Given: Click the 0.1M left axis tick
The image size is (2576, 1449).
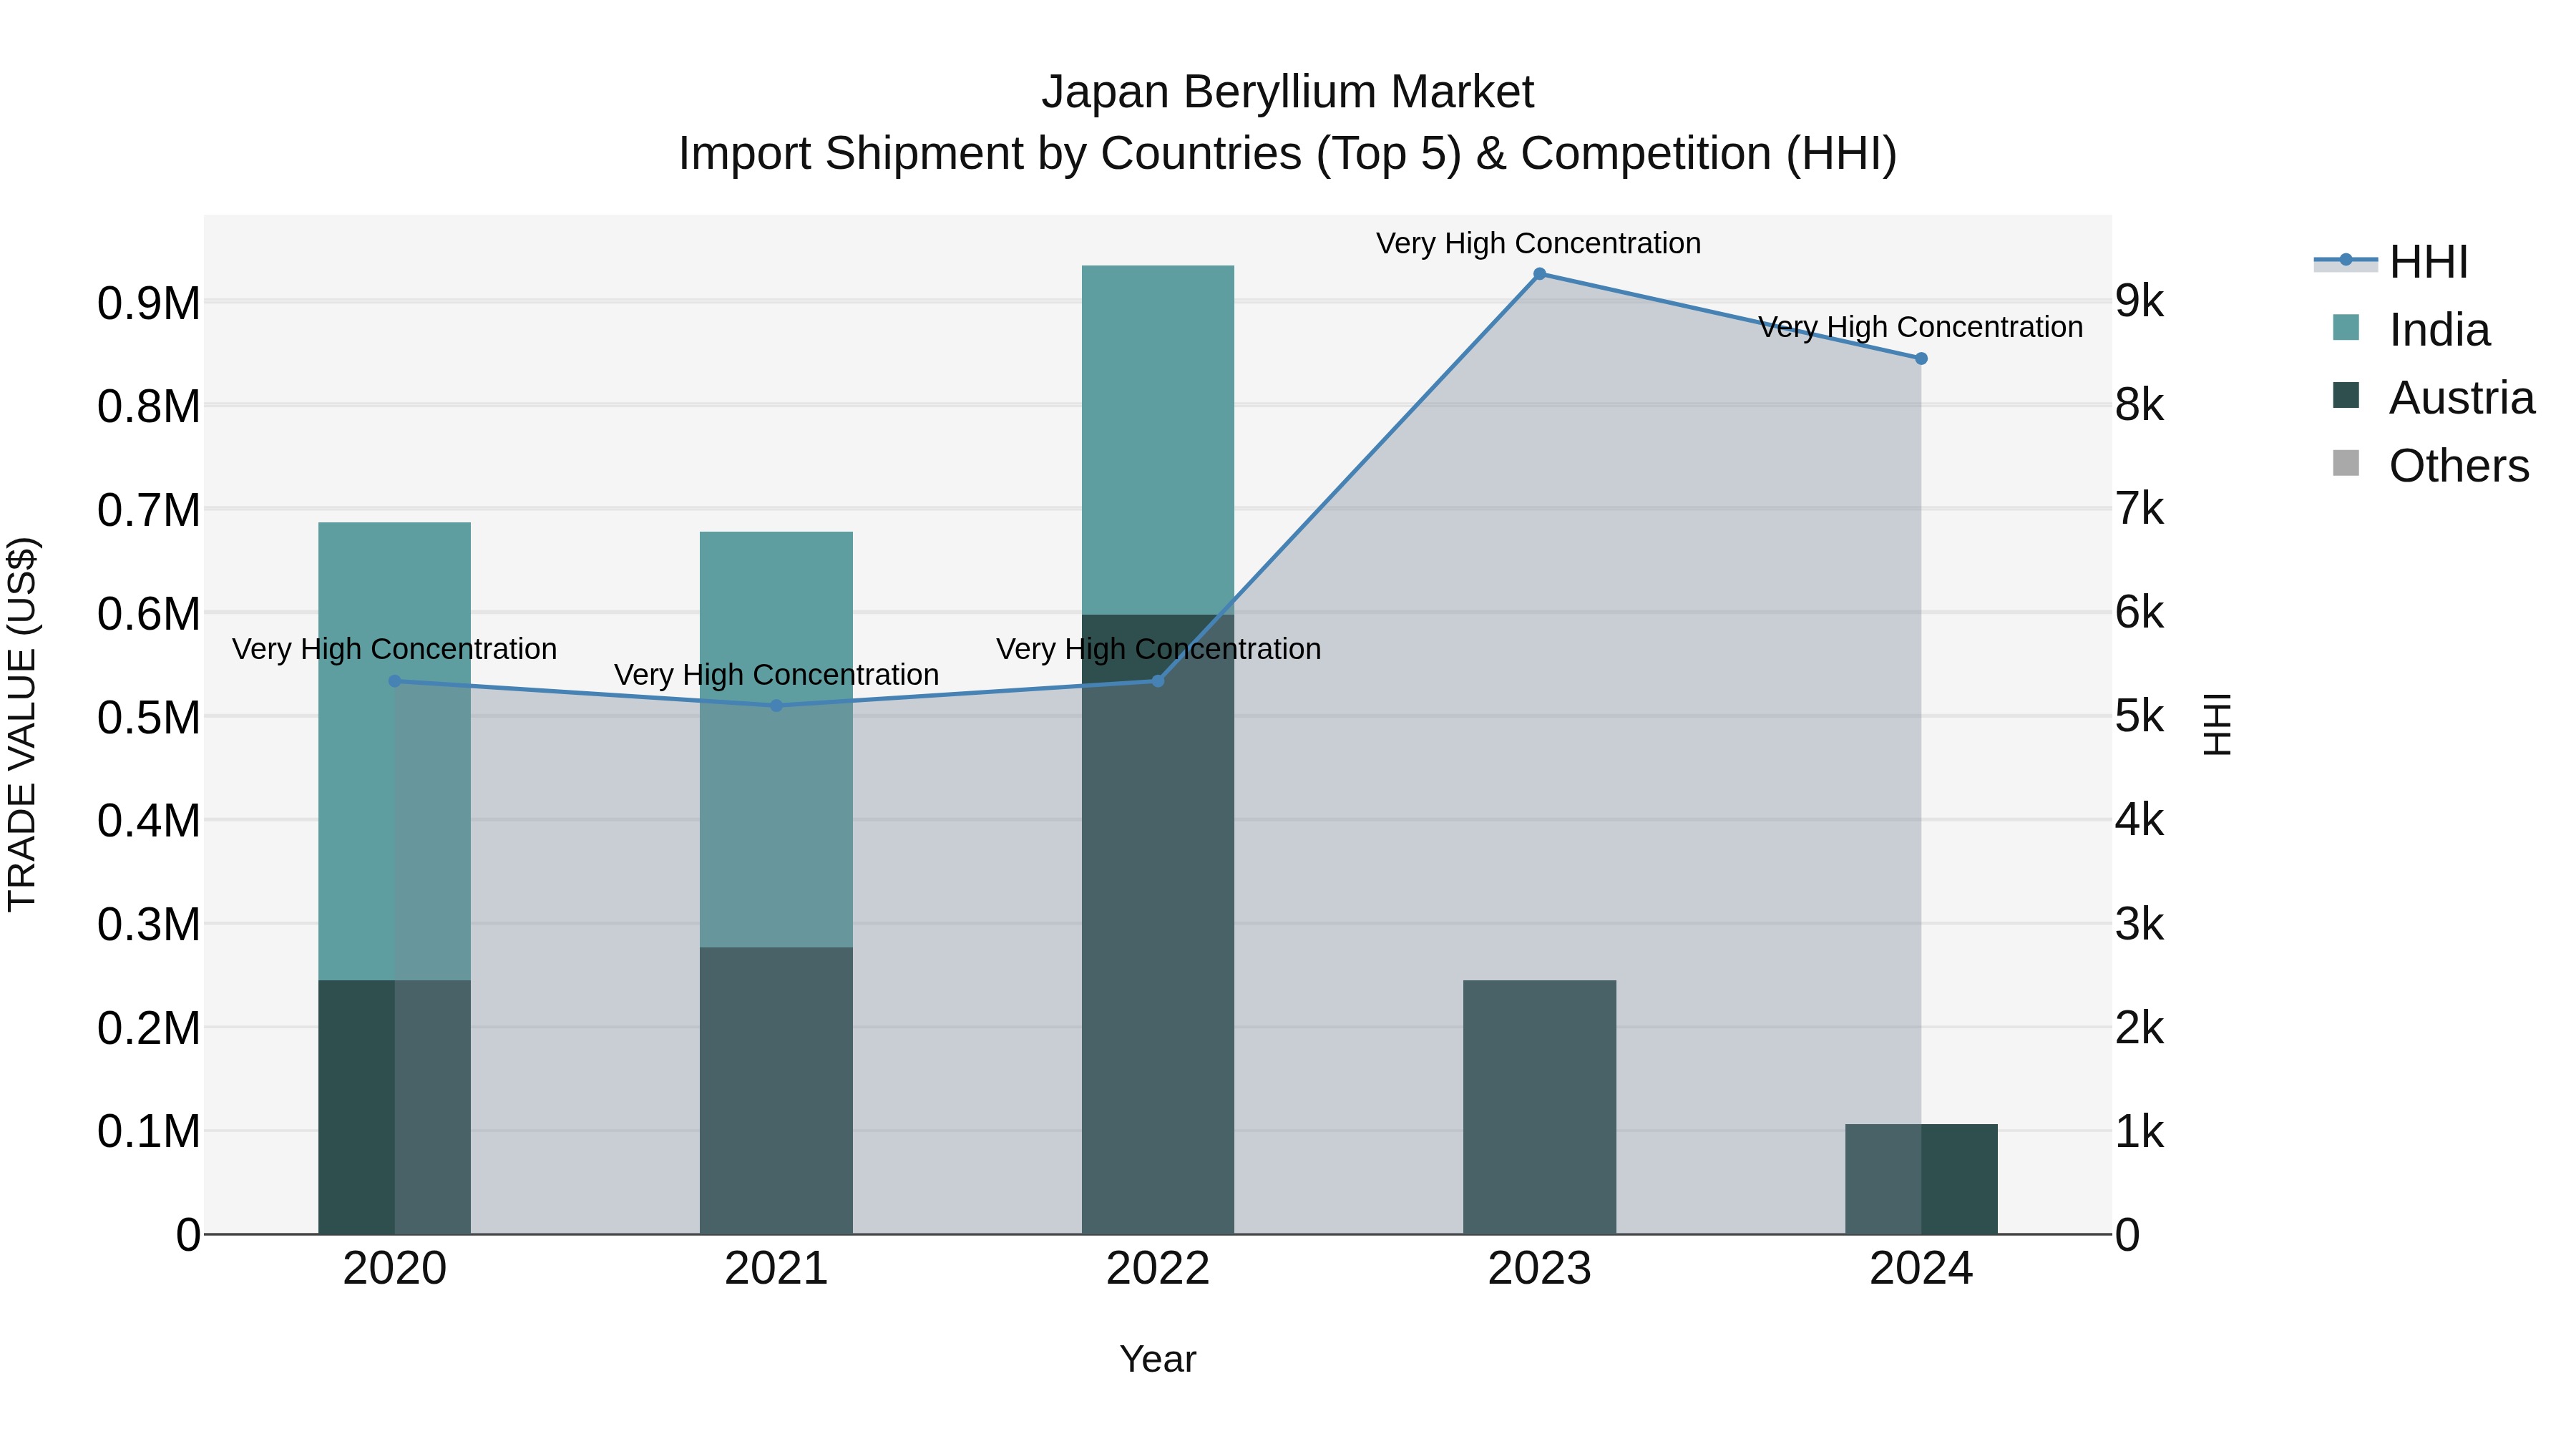Looking at the screenshot, I should [149, 1131].
